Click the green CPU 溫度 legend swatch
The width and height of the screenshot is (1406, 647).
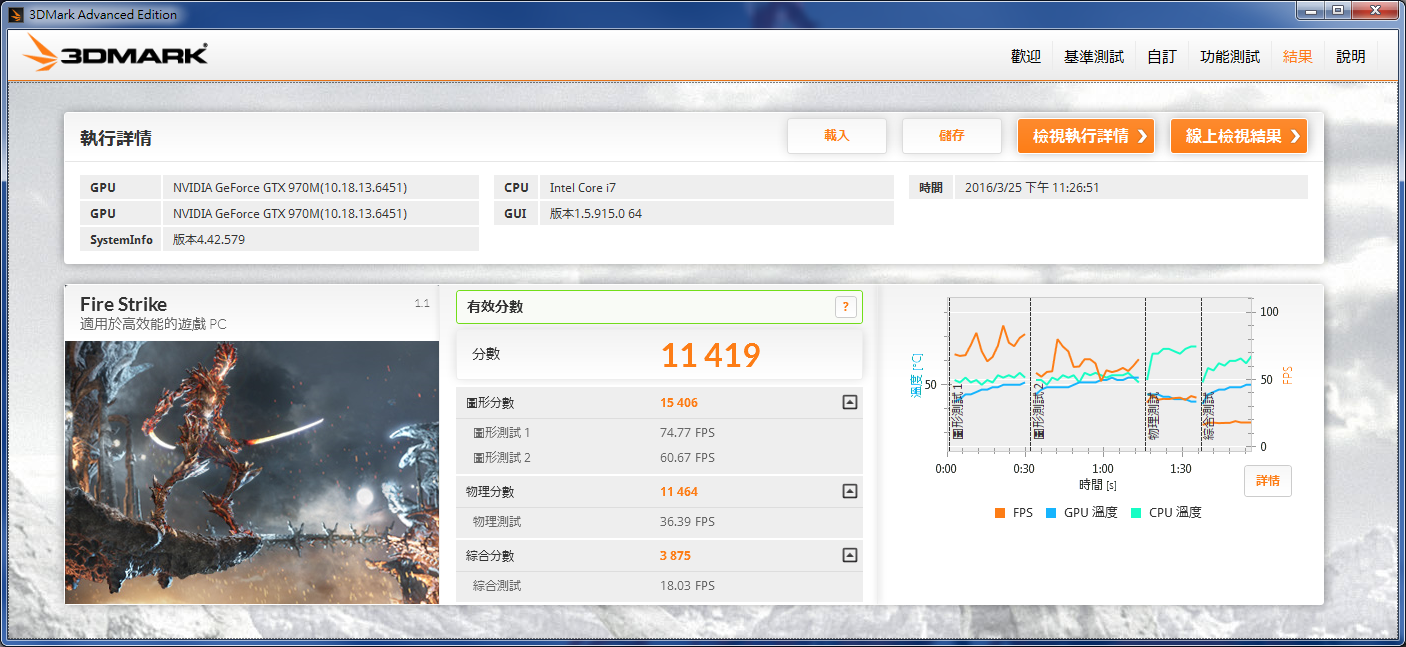pos(1136,513)
